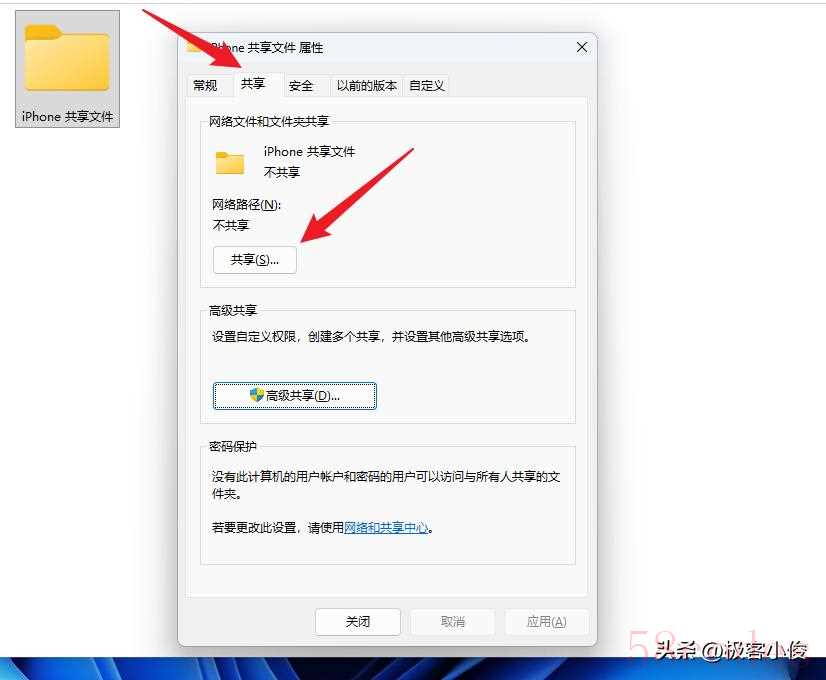The height and width of the screenshot is (680, 826).
Task: Close the properties dialog with X
Action: (582, 47)
